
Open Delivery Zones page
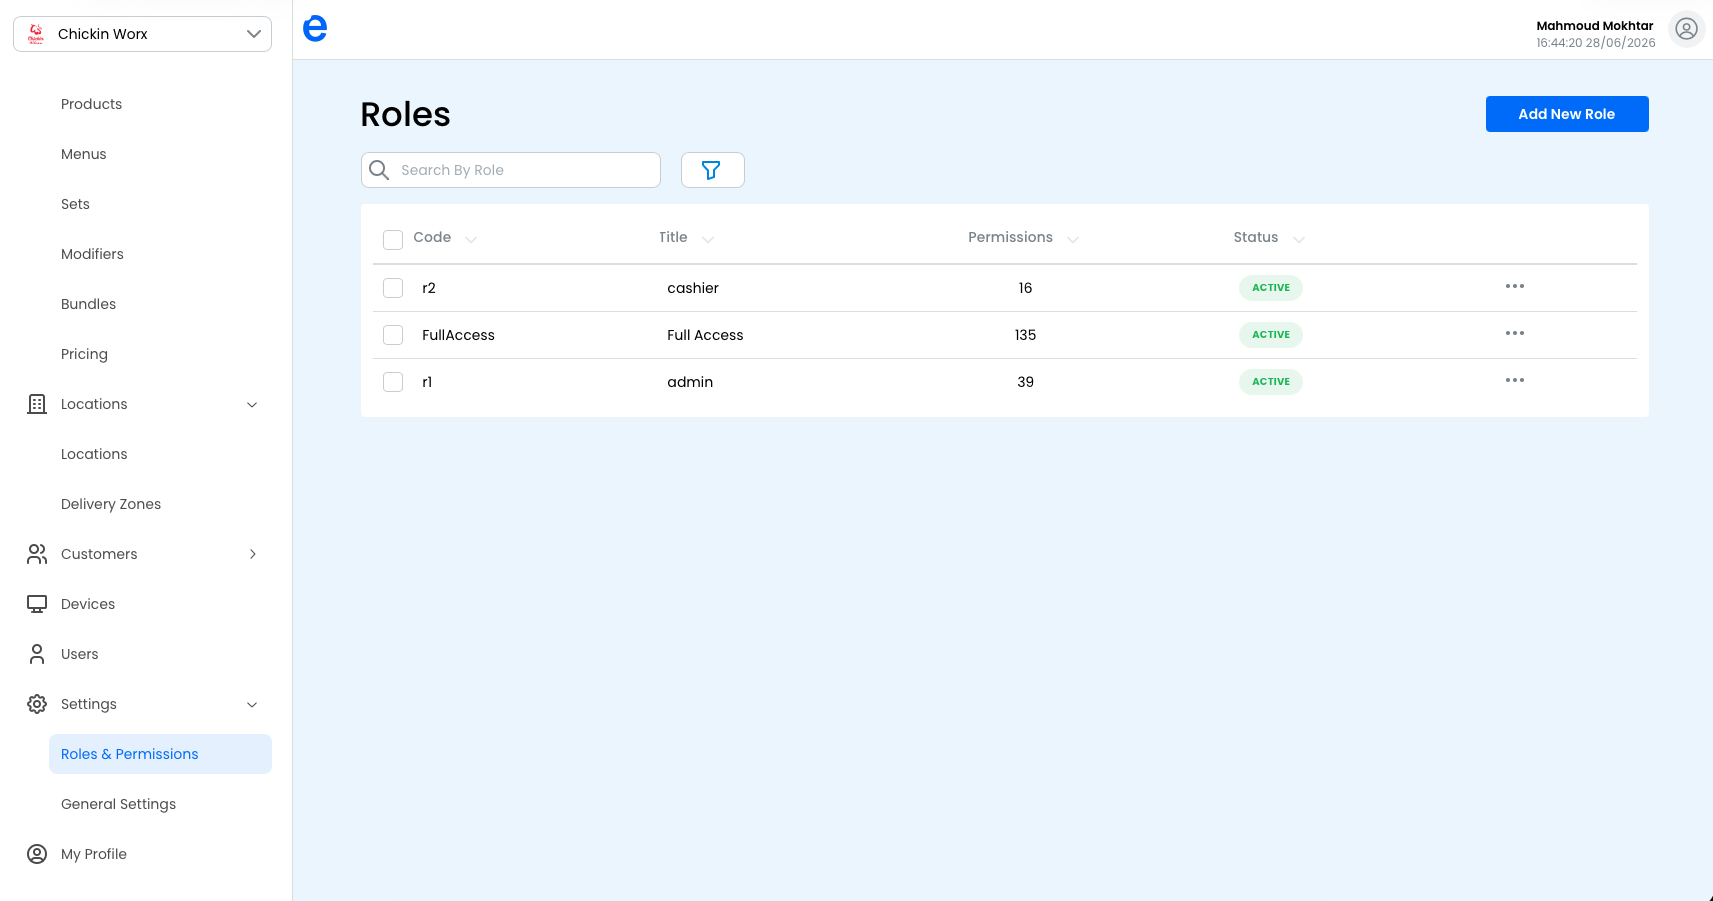(111, 504)
